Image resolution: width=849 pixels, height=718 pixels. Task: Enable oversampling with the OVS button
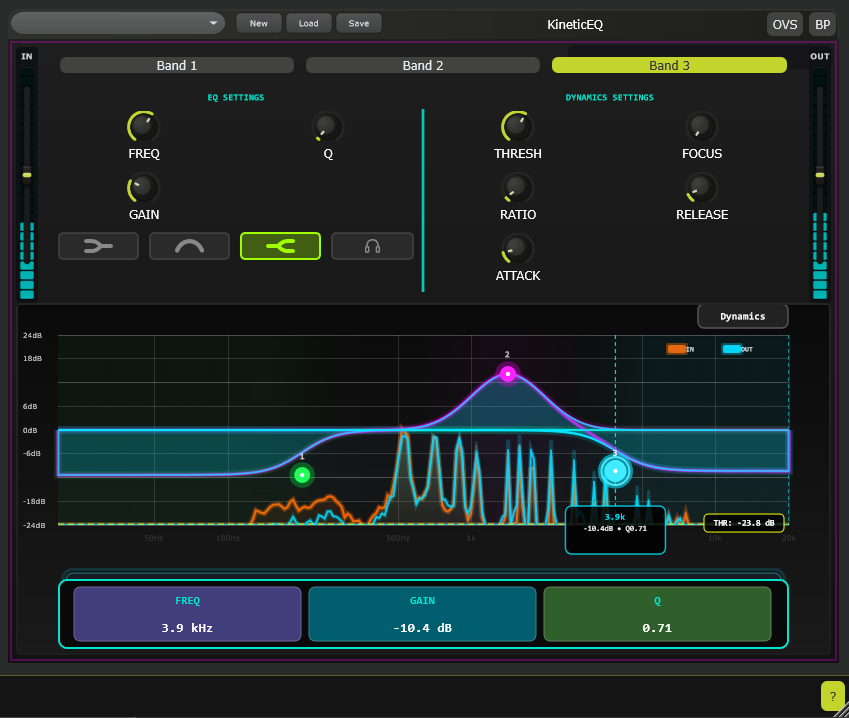coord(784,23)
